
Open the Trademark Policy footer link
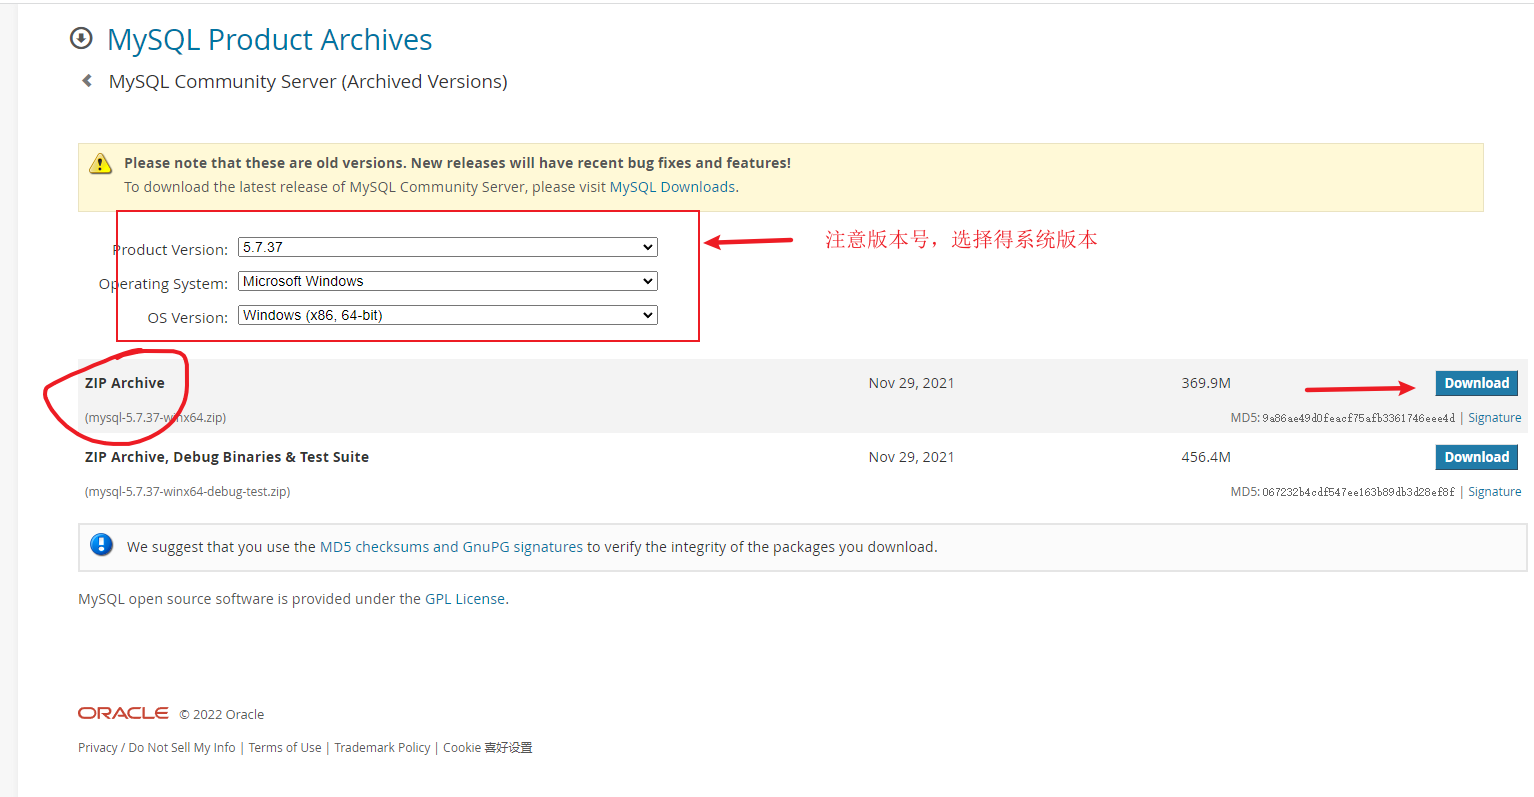tap(382, 748)
